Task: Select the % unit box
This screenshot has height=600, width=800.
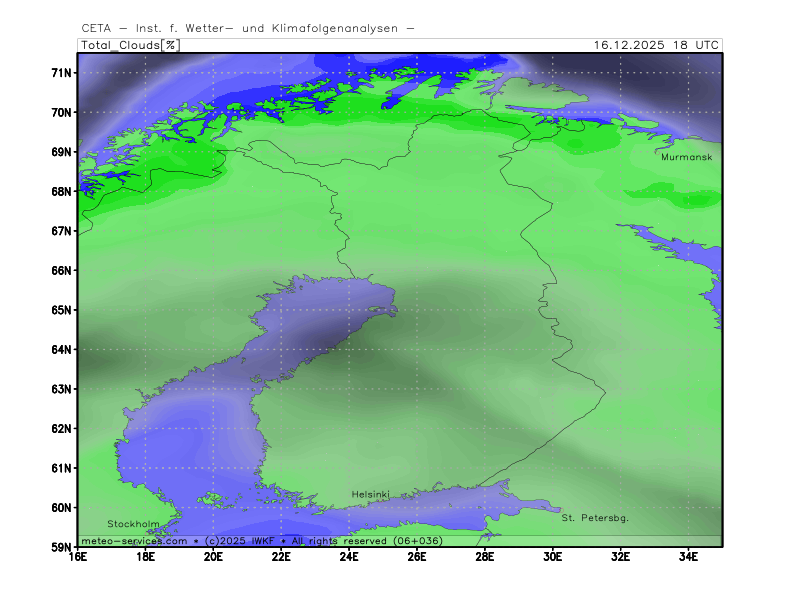Action: (x=171, y=45)
